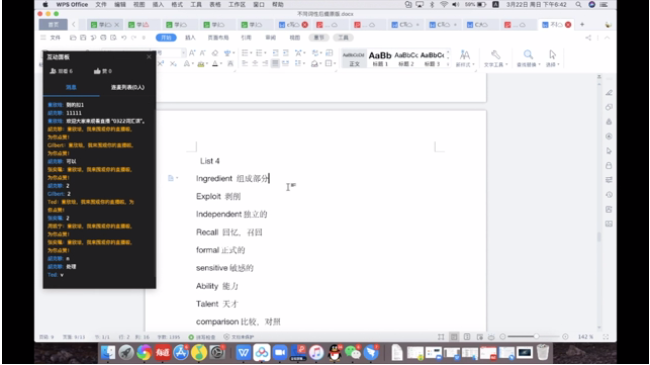Close the 互动面板 chat panel
The width and height of the screenshot is (650, 365).
[x=149, y=57]
